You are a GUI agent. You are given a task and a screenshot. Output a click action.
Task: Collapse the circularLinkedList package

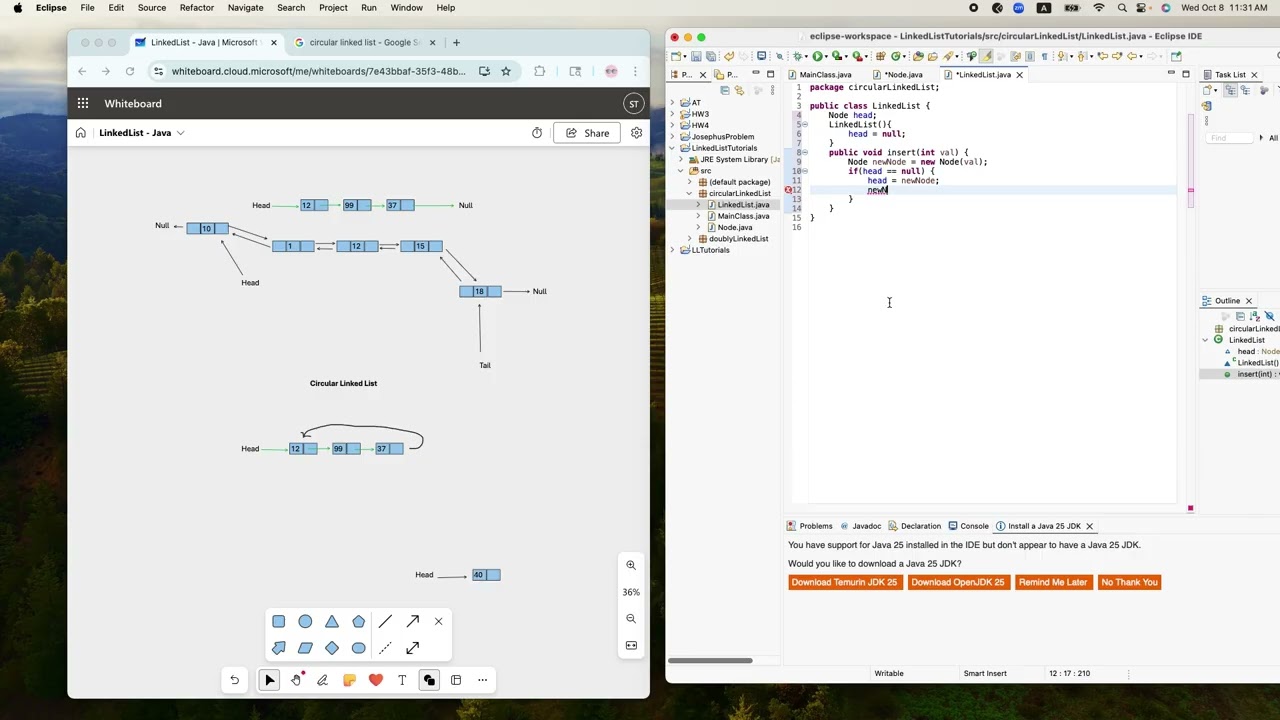(x=689, y=193)
